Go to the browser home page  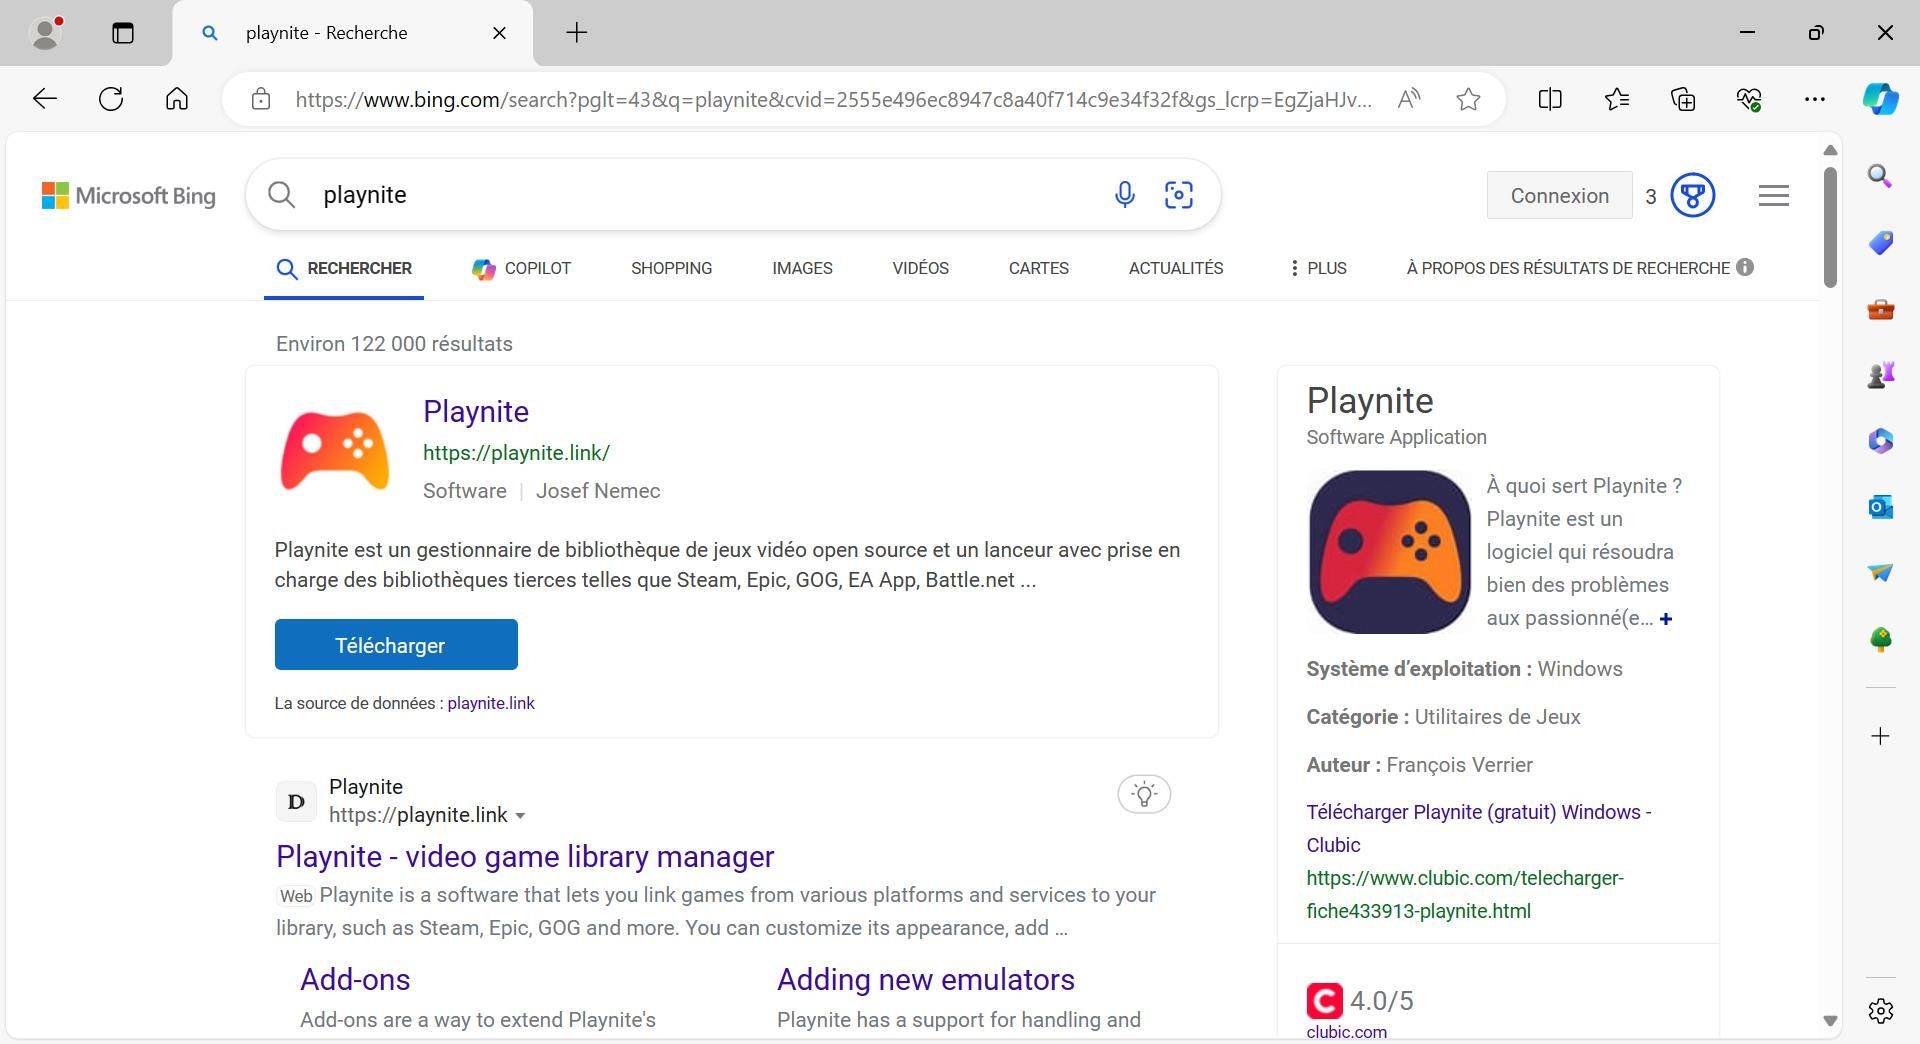point(177,99)
